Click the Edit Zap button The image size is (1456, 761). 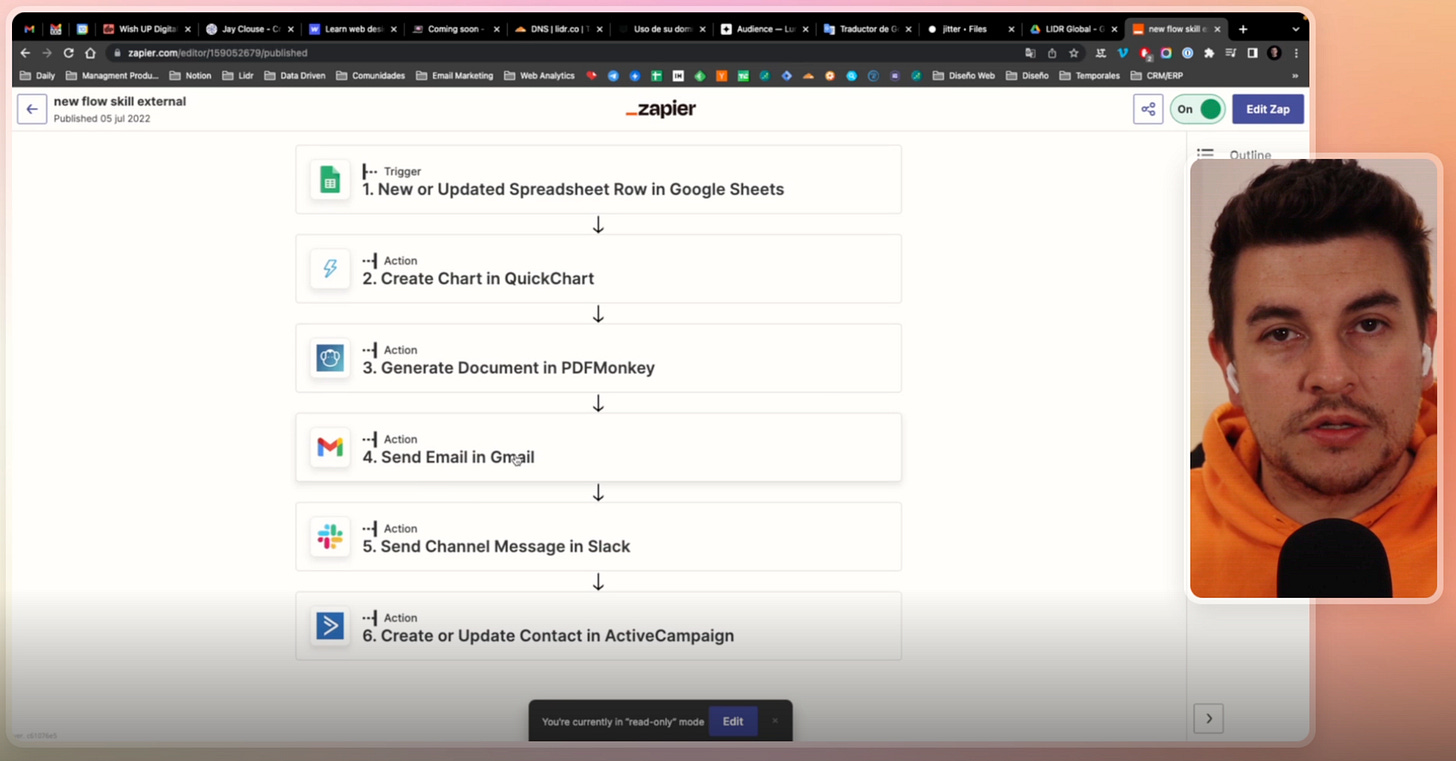pyautogui.click(x=1268, y=109)
